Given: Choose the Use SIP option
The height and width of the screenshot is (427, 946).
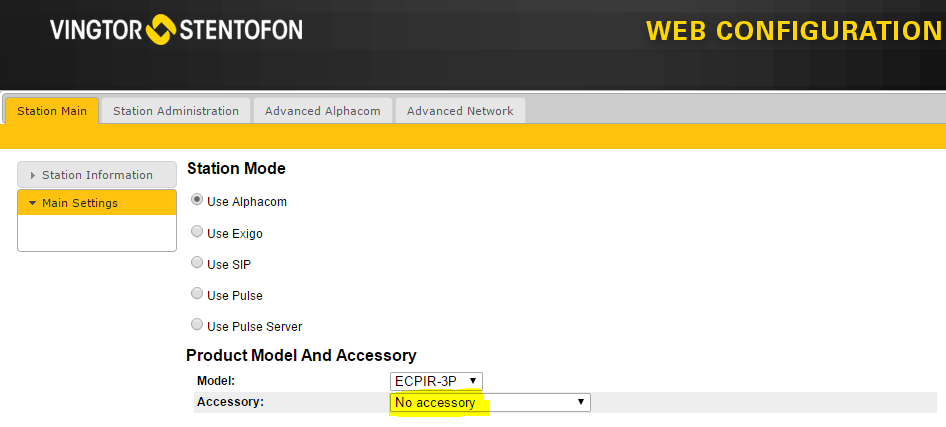Looking at the screenshot, I should point(197,263).
